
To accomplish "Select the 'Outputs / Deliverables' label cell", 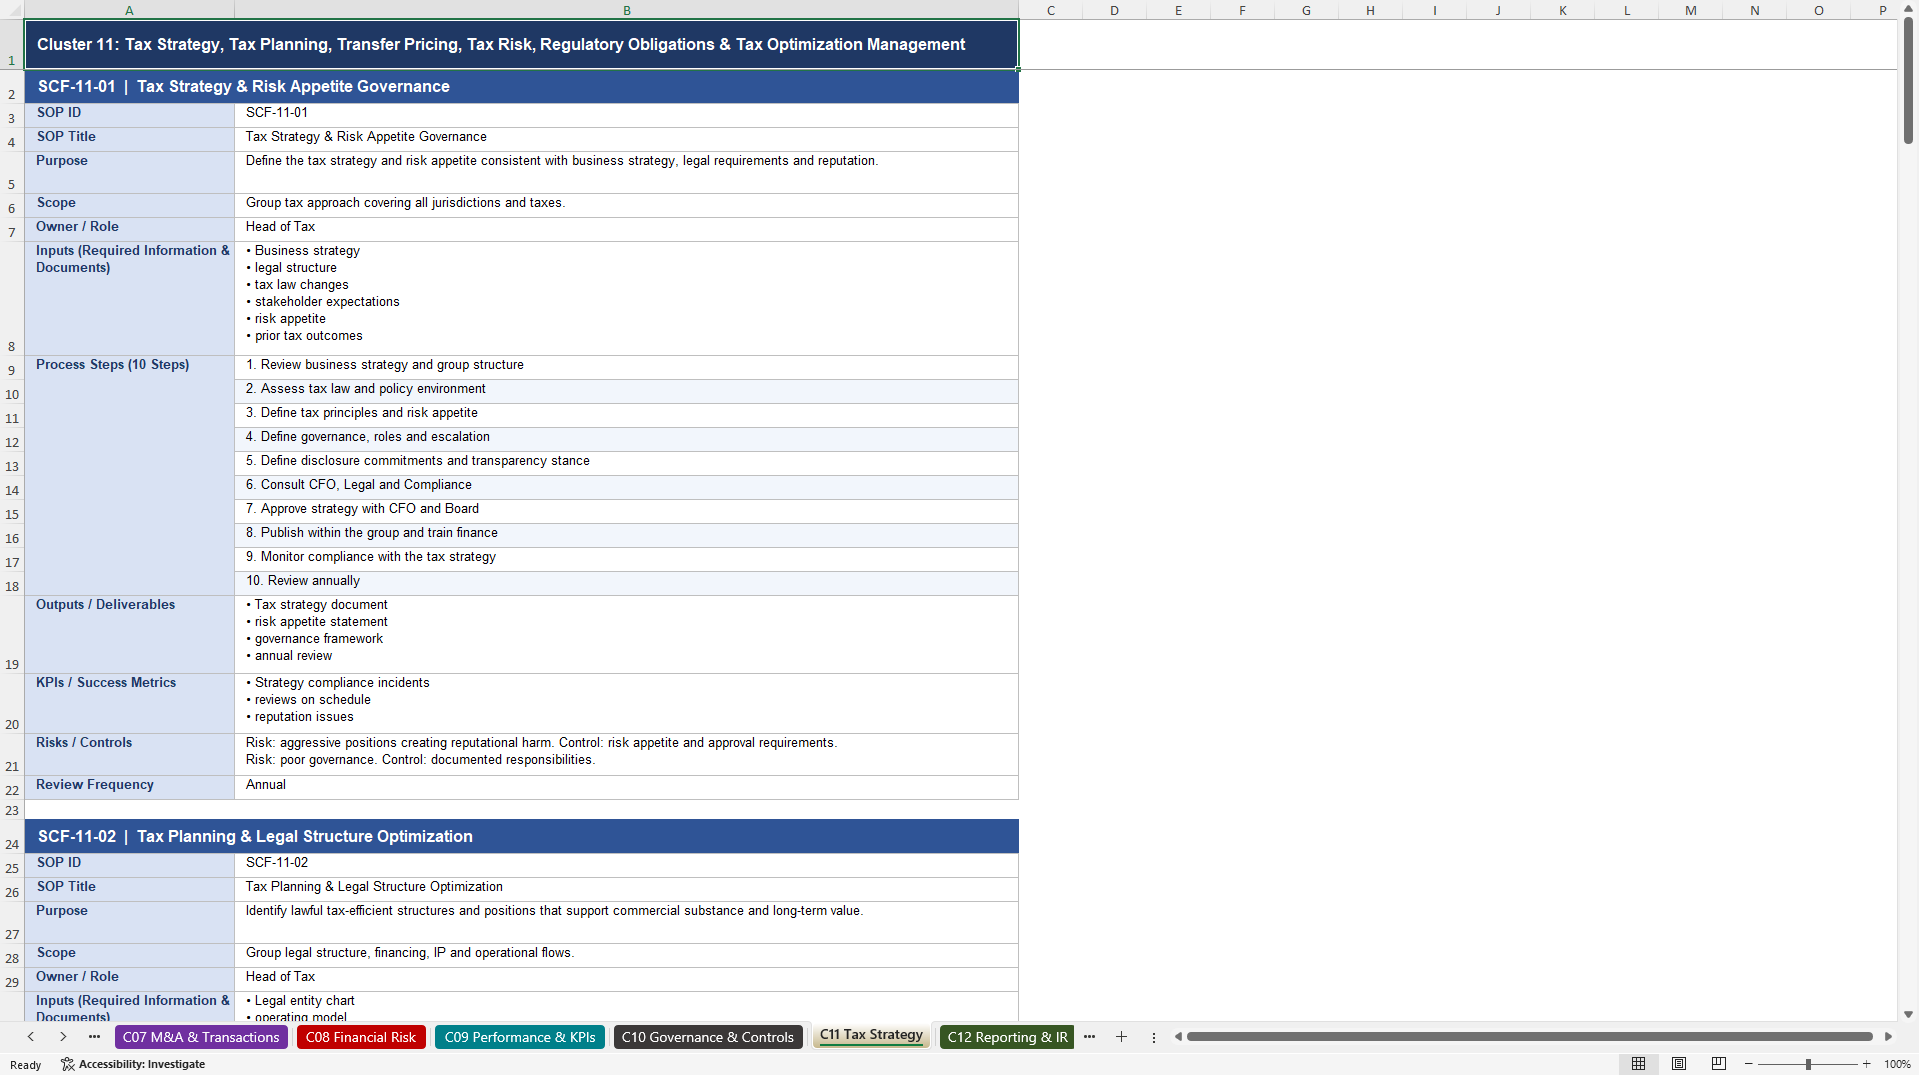I will (x=129, y=634).
